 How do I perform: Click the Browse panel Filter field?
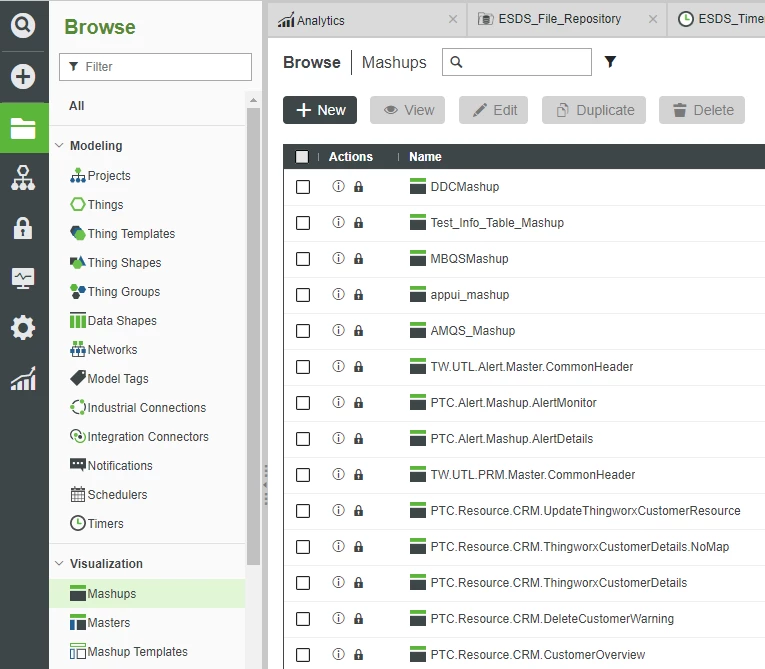155,67
